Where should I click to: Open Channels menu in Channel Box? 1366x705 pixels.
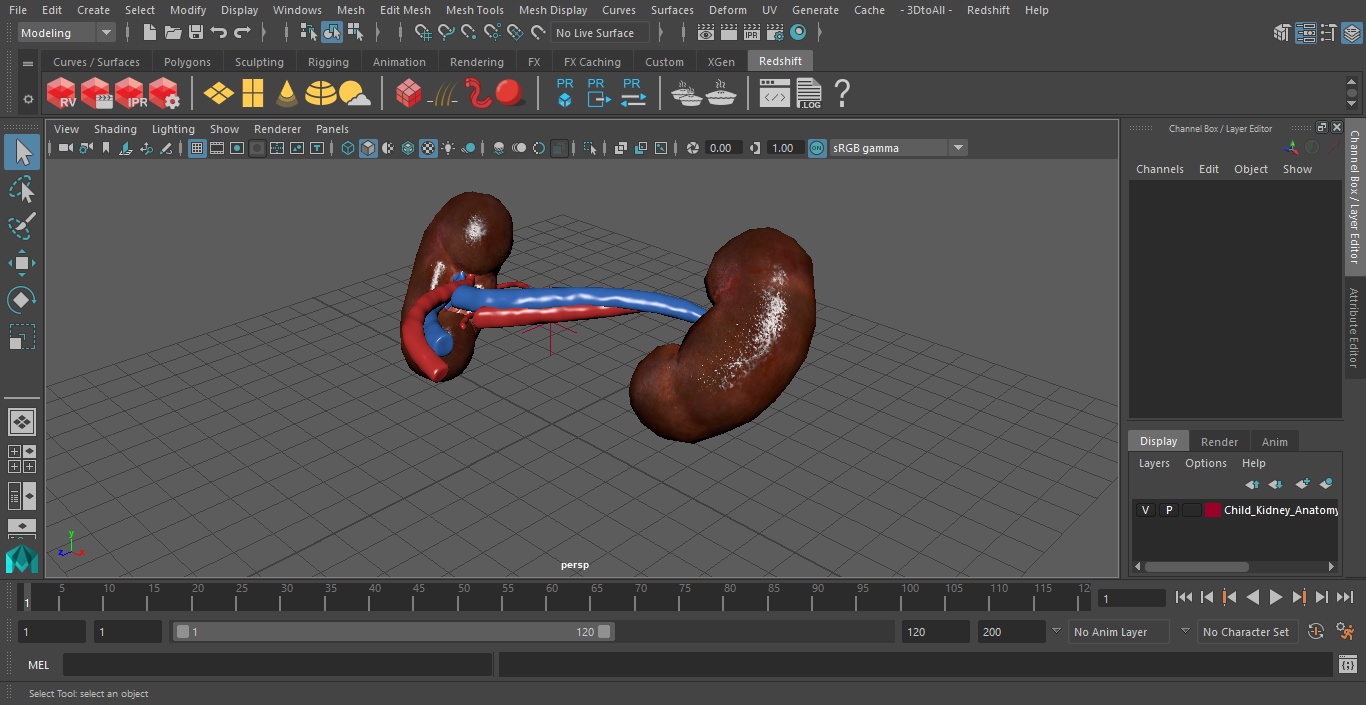pyautogui.click(x=1159, y=169)
